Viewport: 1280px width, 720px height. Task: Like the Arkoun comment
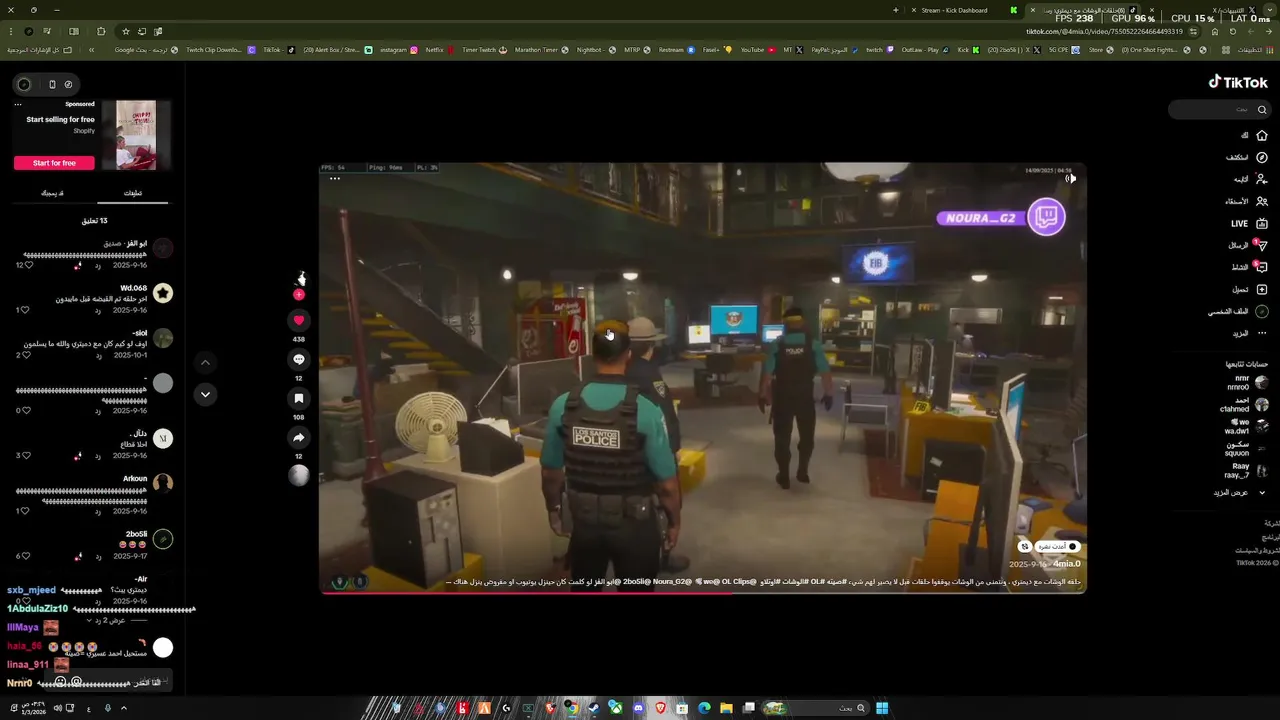[x=27, y=511]
